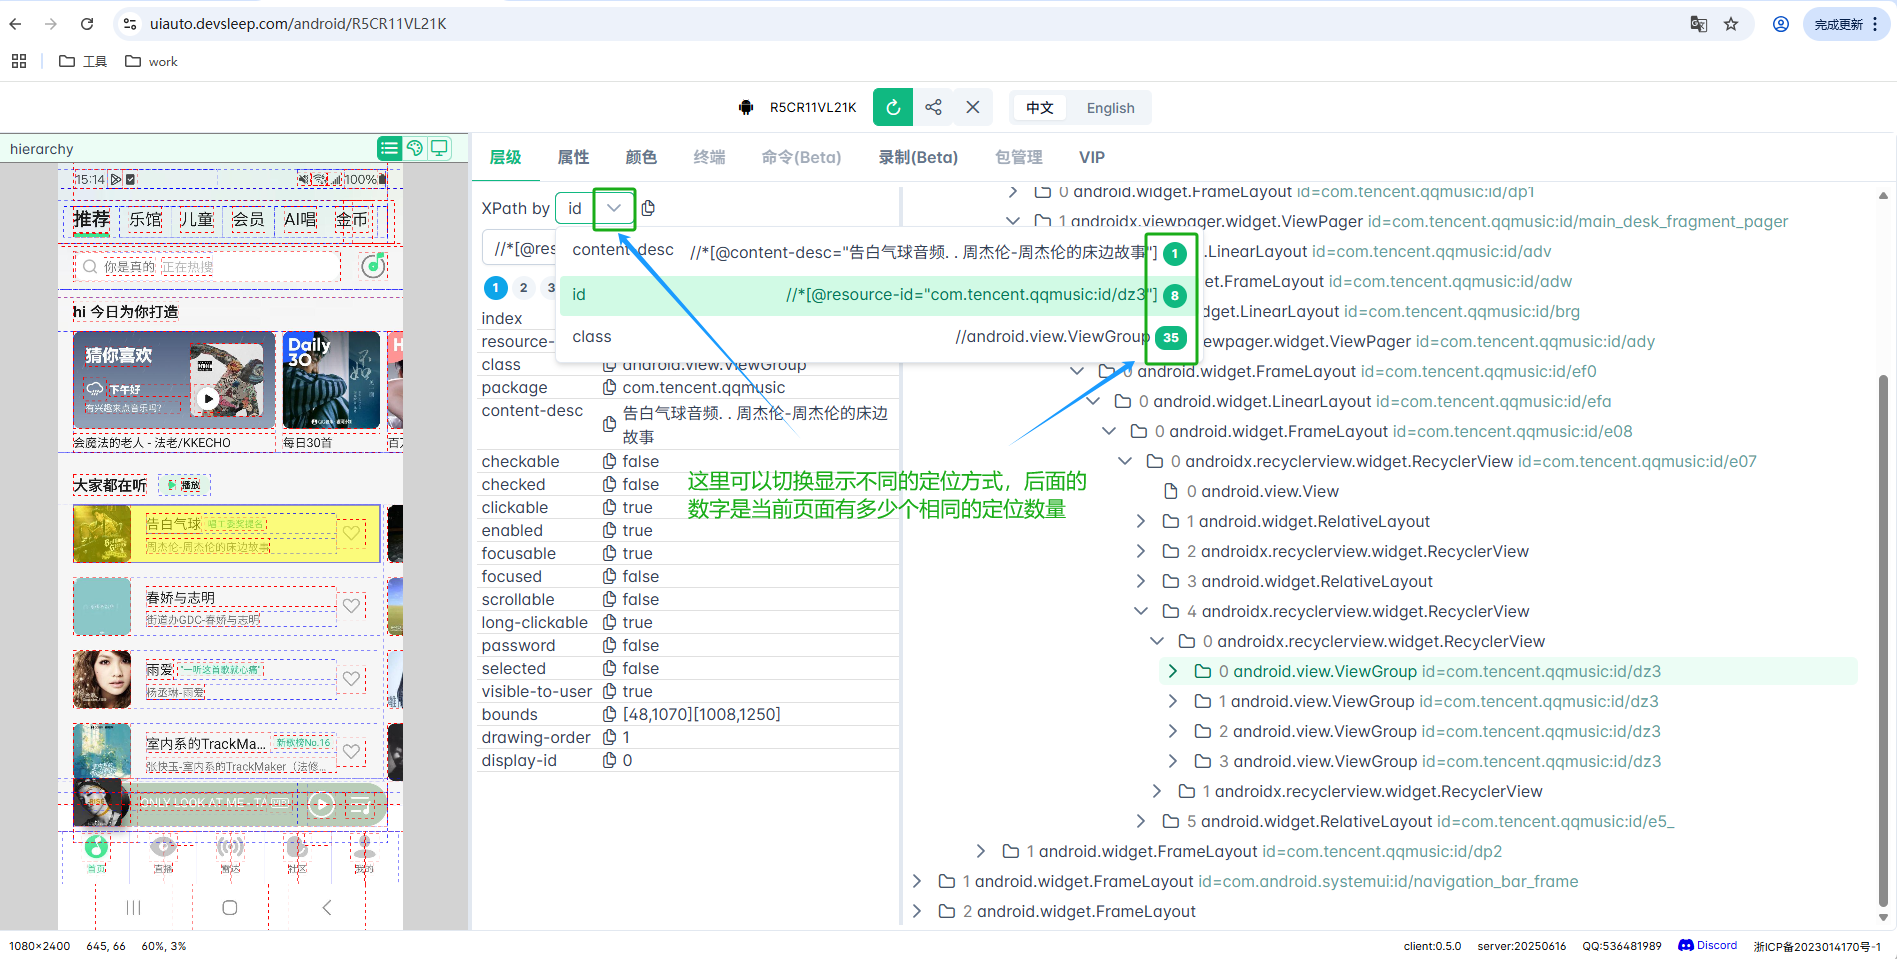Viewport: 1897px width, 959px height.
Task: Select the list view icon in hierarchy panel
Action: click(x=389, y=148)
